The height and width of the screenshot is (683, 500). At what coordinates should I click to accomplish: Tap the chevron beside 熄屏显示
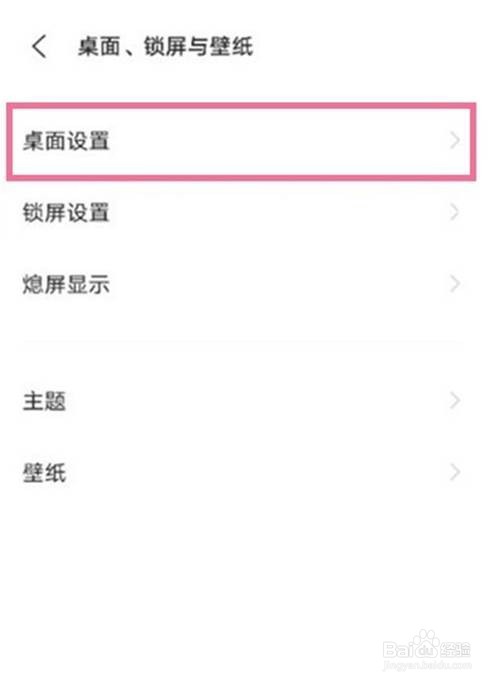[454, 284]
